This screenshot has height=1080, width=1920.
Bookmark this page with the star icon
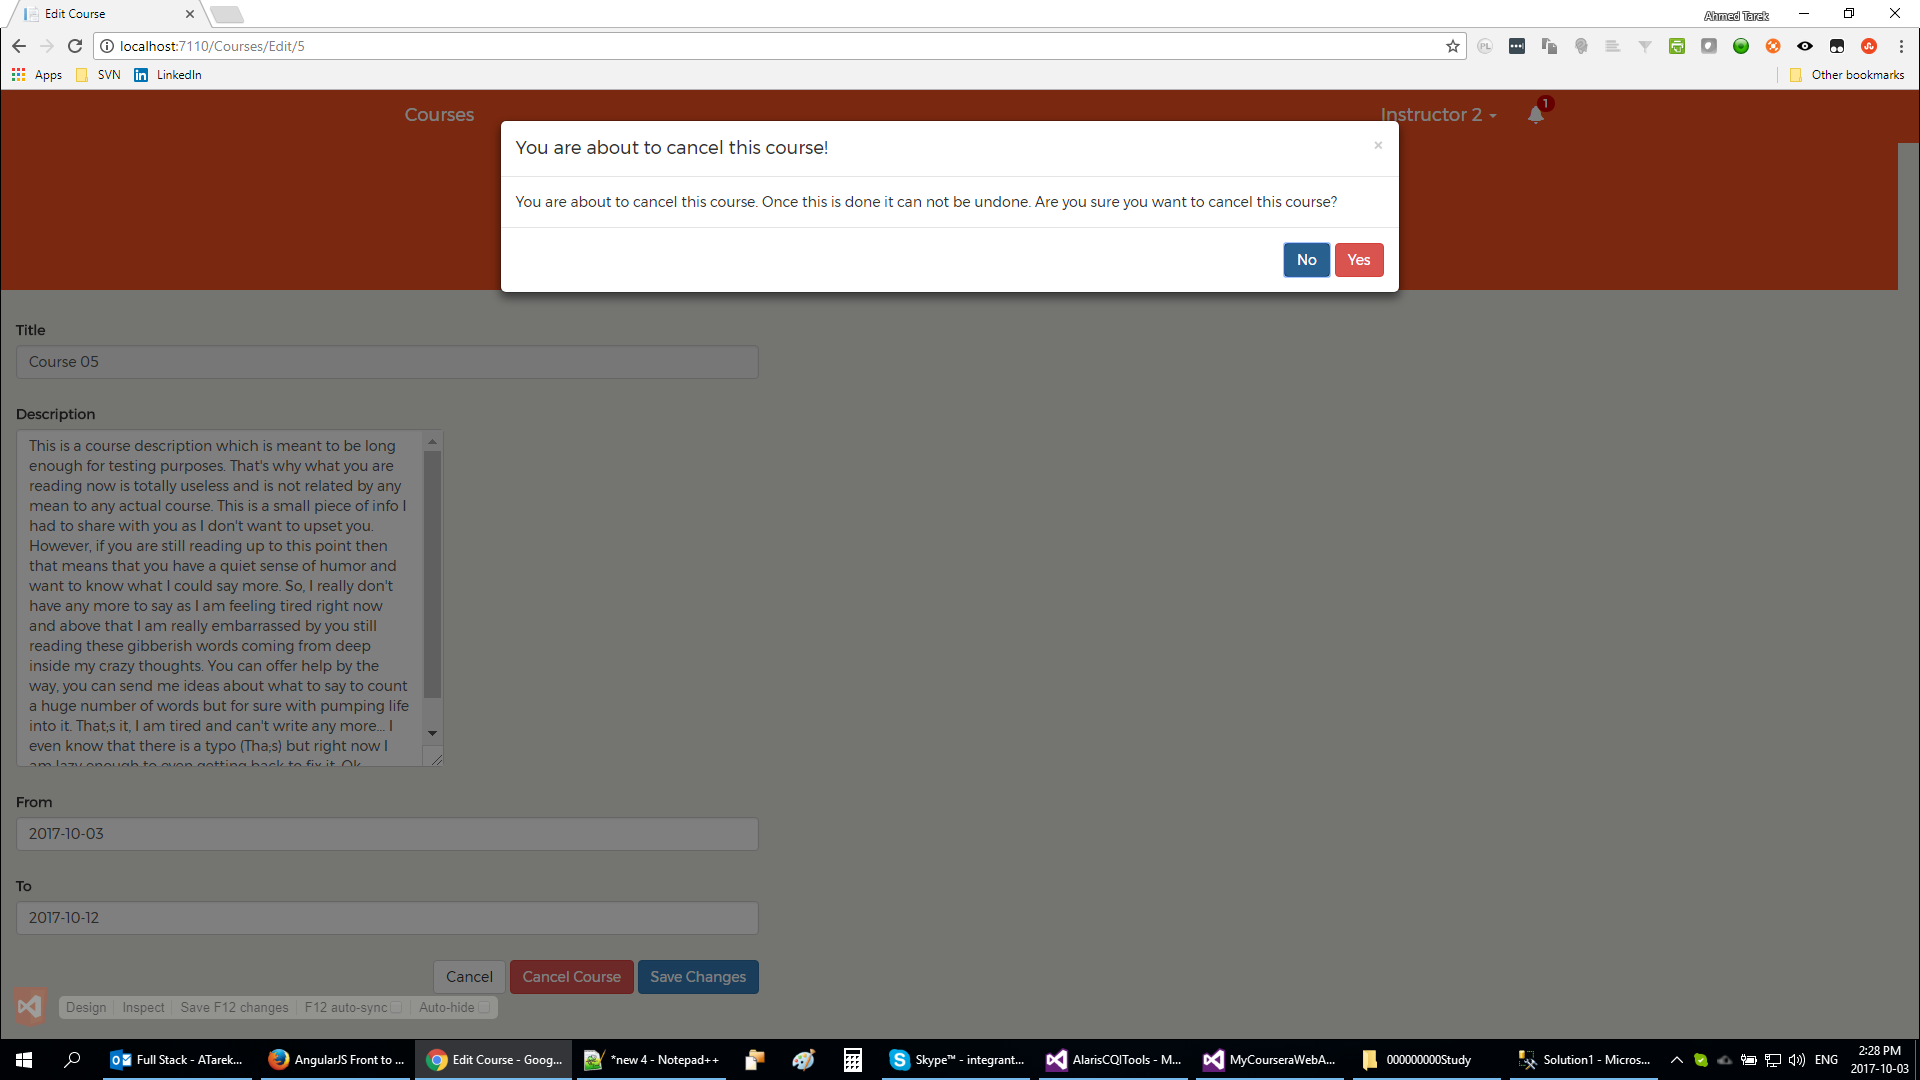coord(1452,46)
